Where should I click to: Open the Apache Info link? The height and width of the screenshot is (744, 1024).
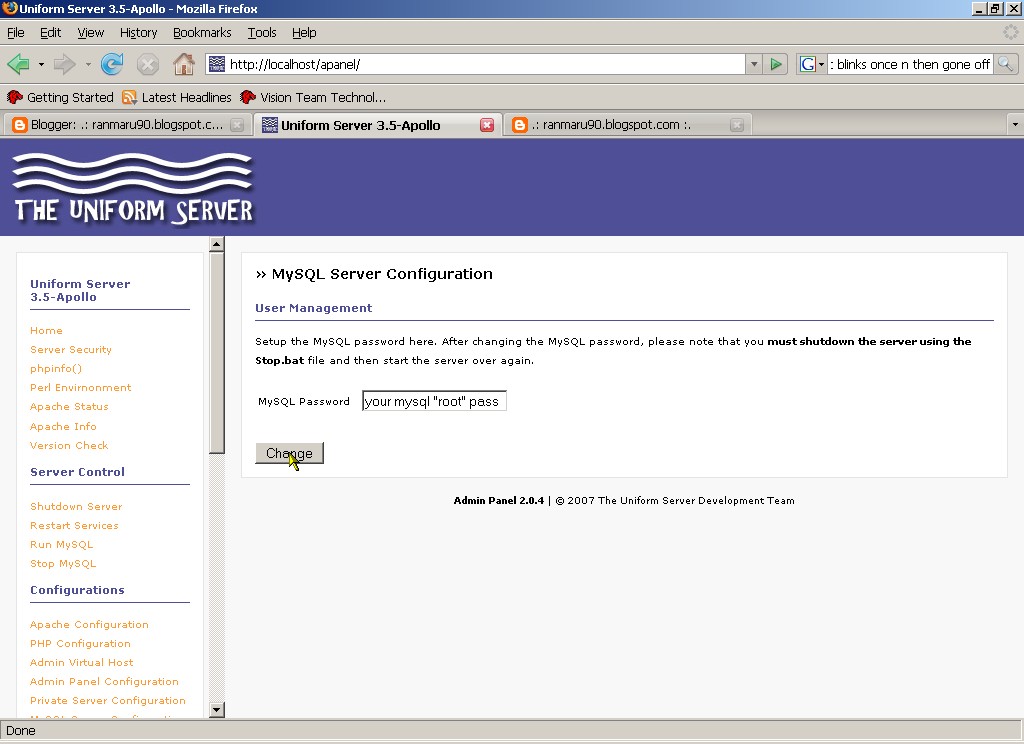63,427
